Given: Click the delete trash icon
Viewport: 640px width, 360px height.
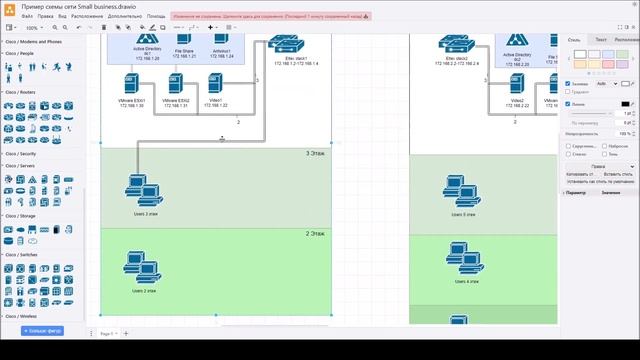Looking at the screenshot, I should (x=104, y=27).
